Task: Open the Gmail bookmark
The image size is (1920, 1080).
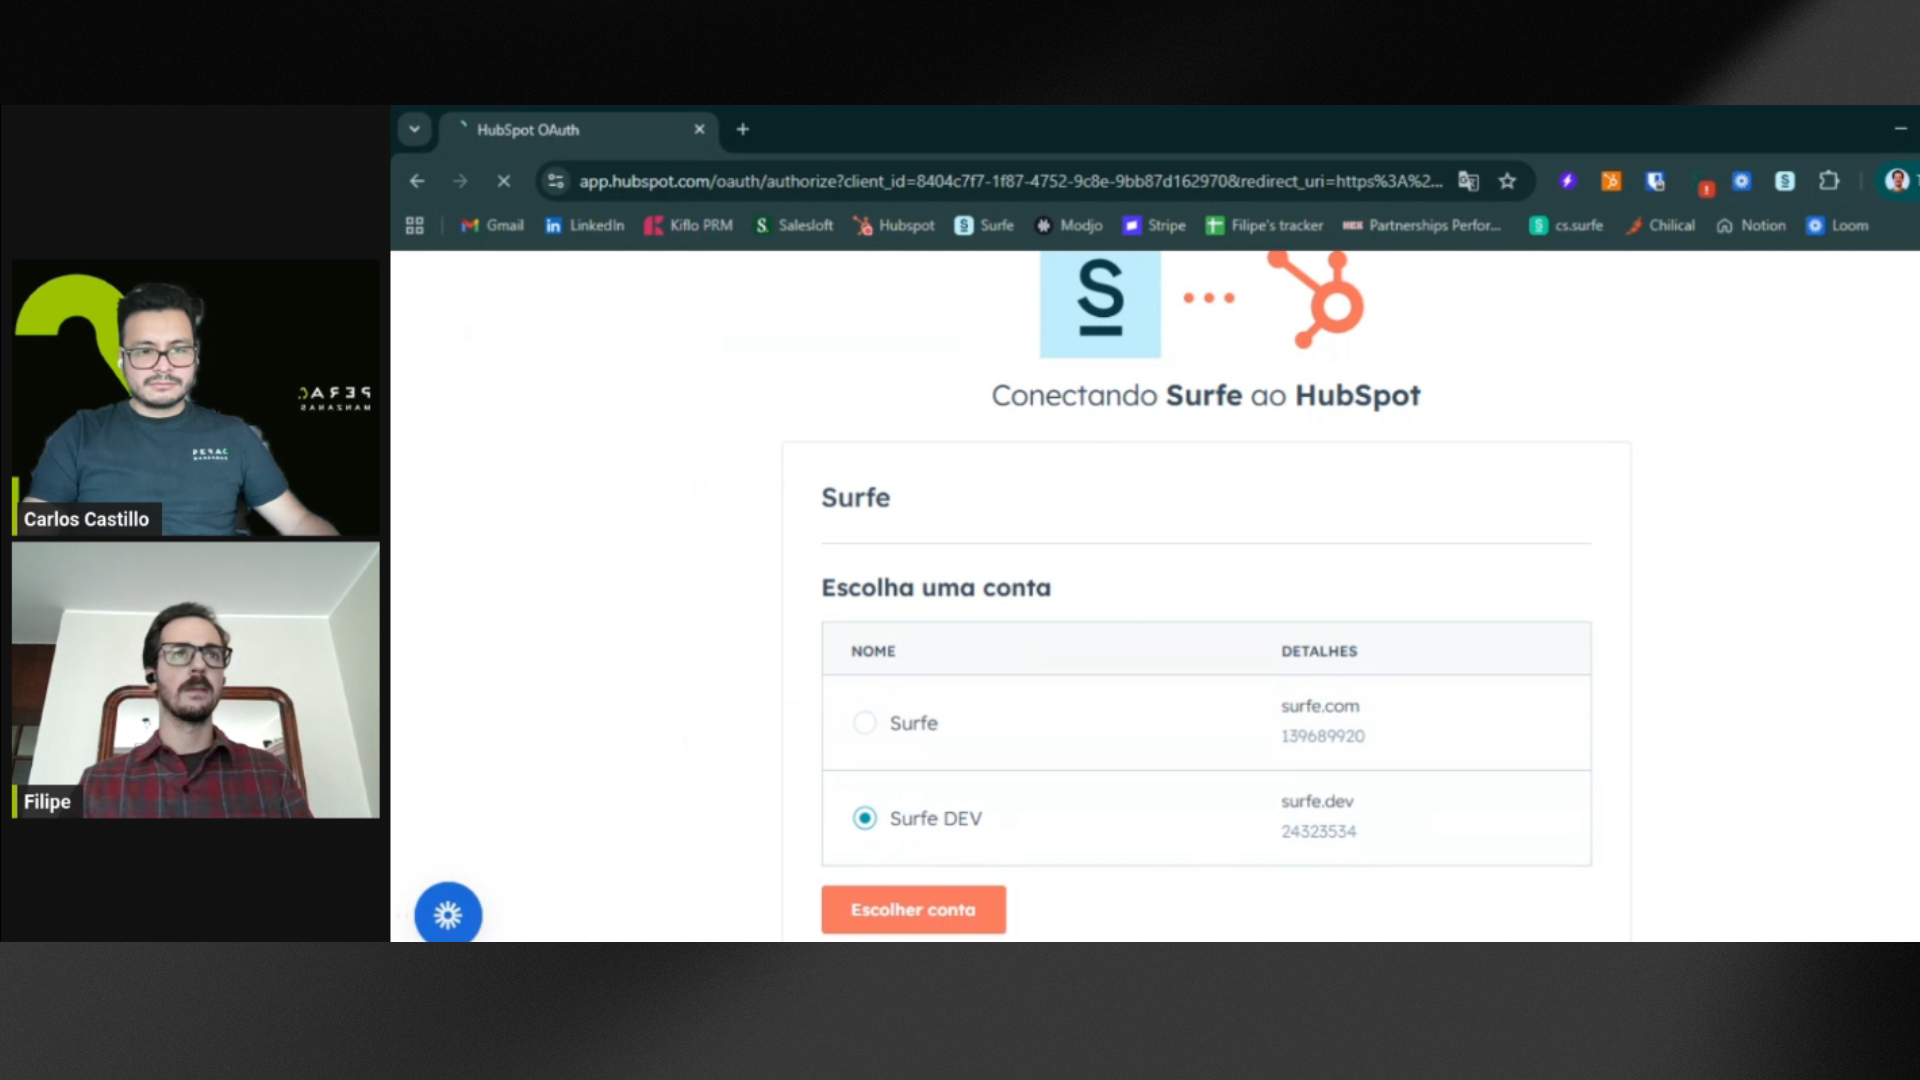Action: point(492,226)
